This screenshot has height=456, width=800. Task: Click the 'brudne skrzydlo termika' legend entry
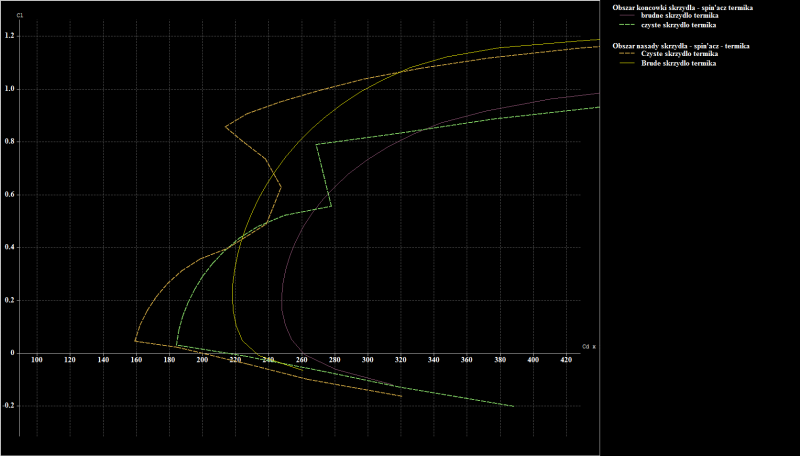(x=681, y=16)
